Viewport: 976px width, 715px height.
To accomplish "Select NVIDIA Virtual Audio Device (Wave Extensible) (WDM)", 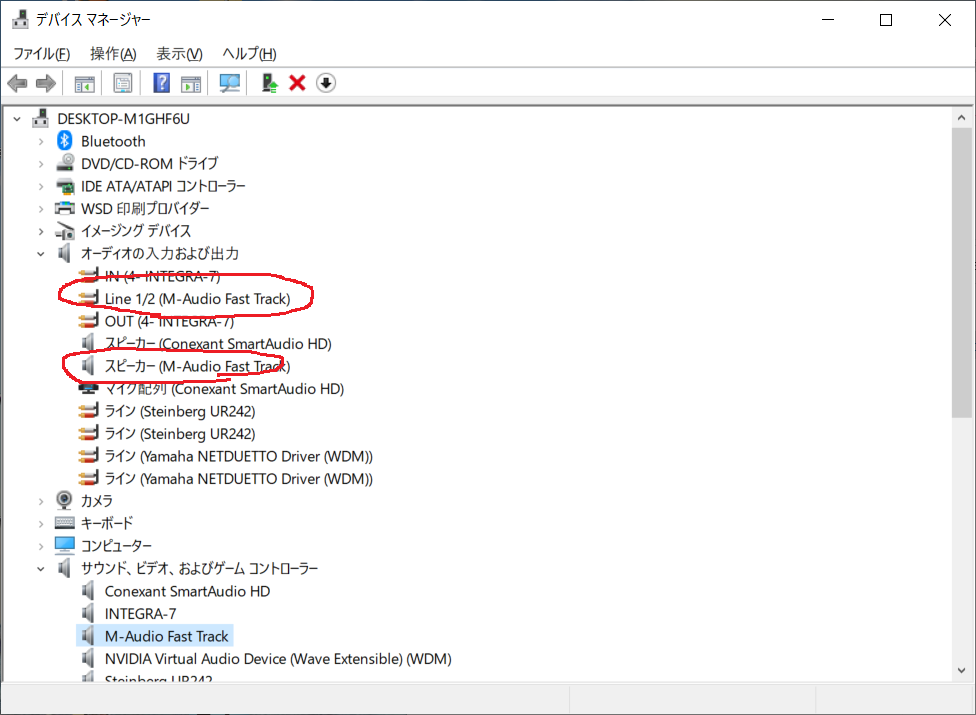I will pos(278,658).
